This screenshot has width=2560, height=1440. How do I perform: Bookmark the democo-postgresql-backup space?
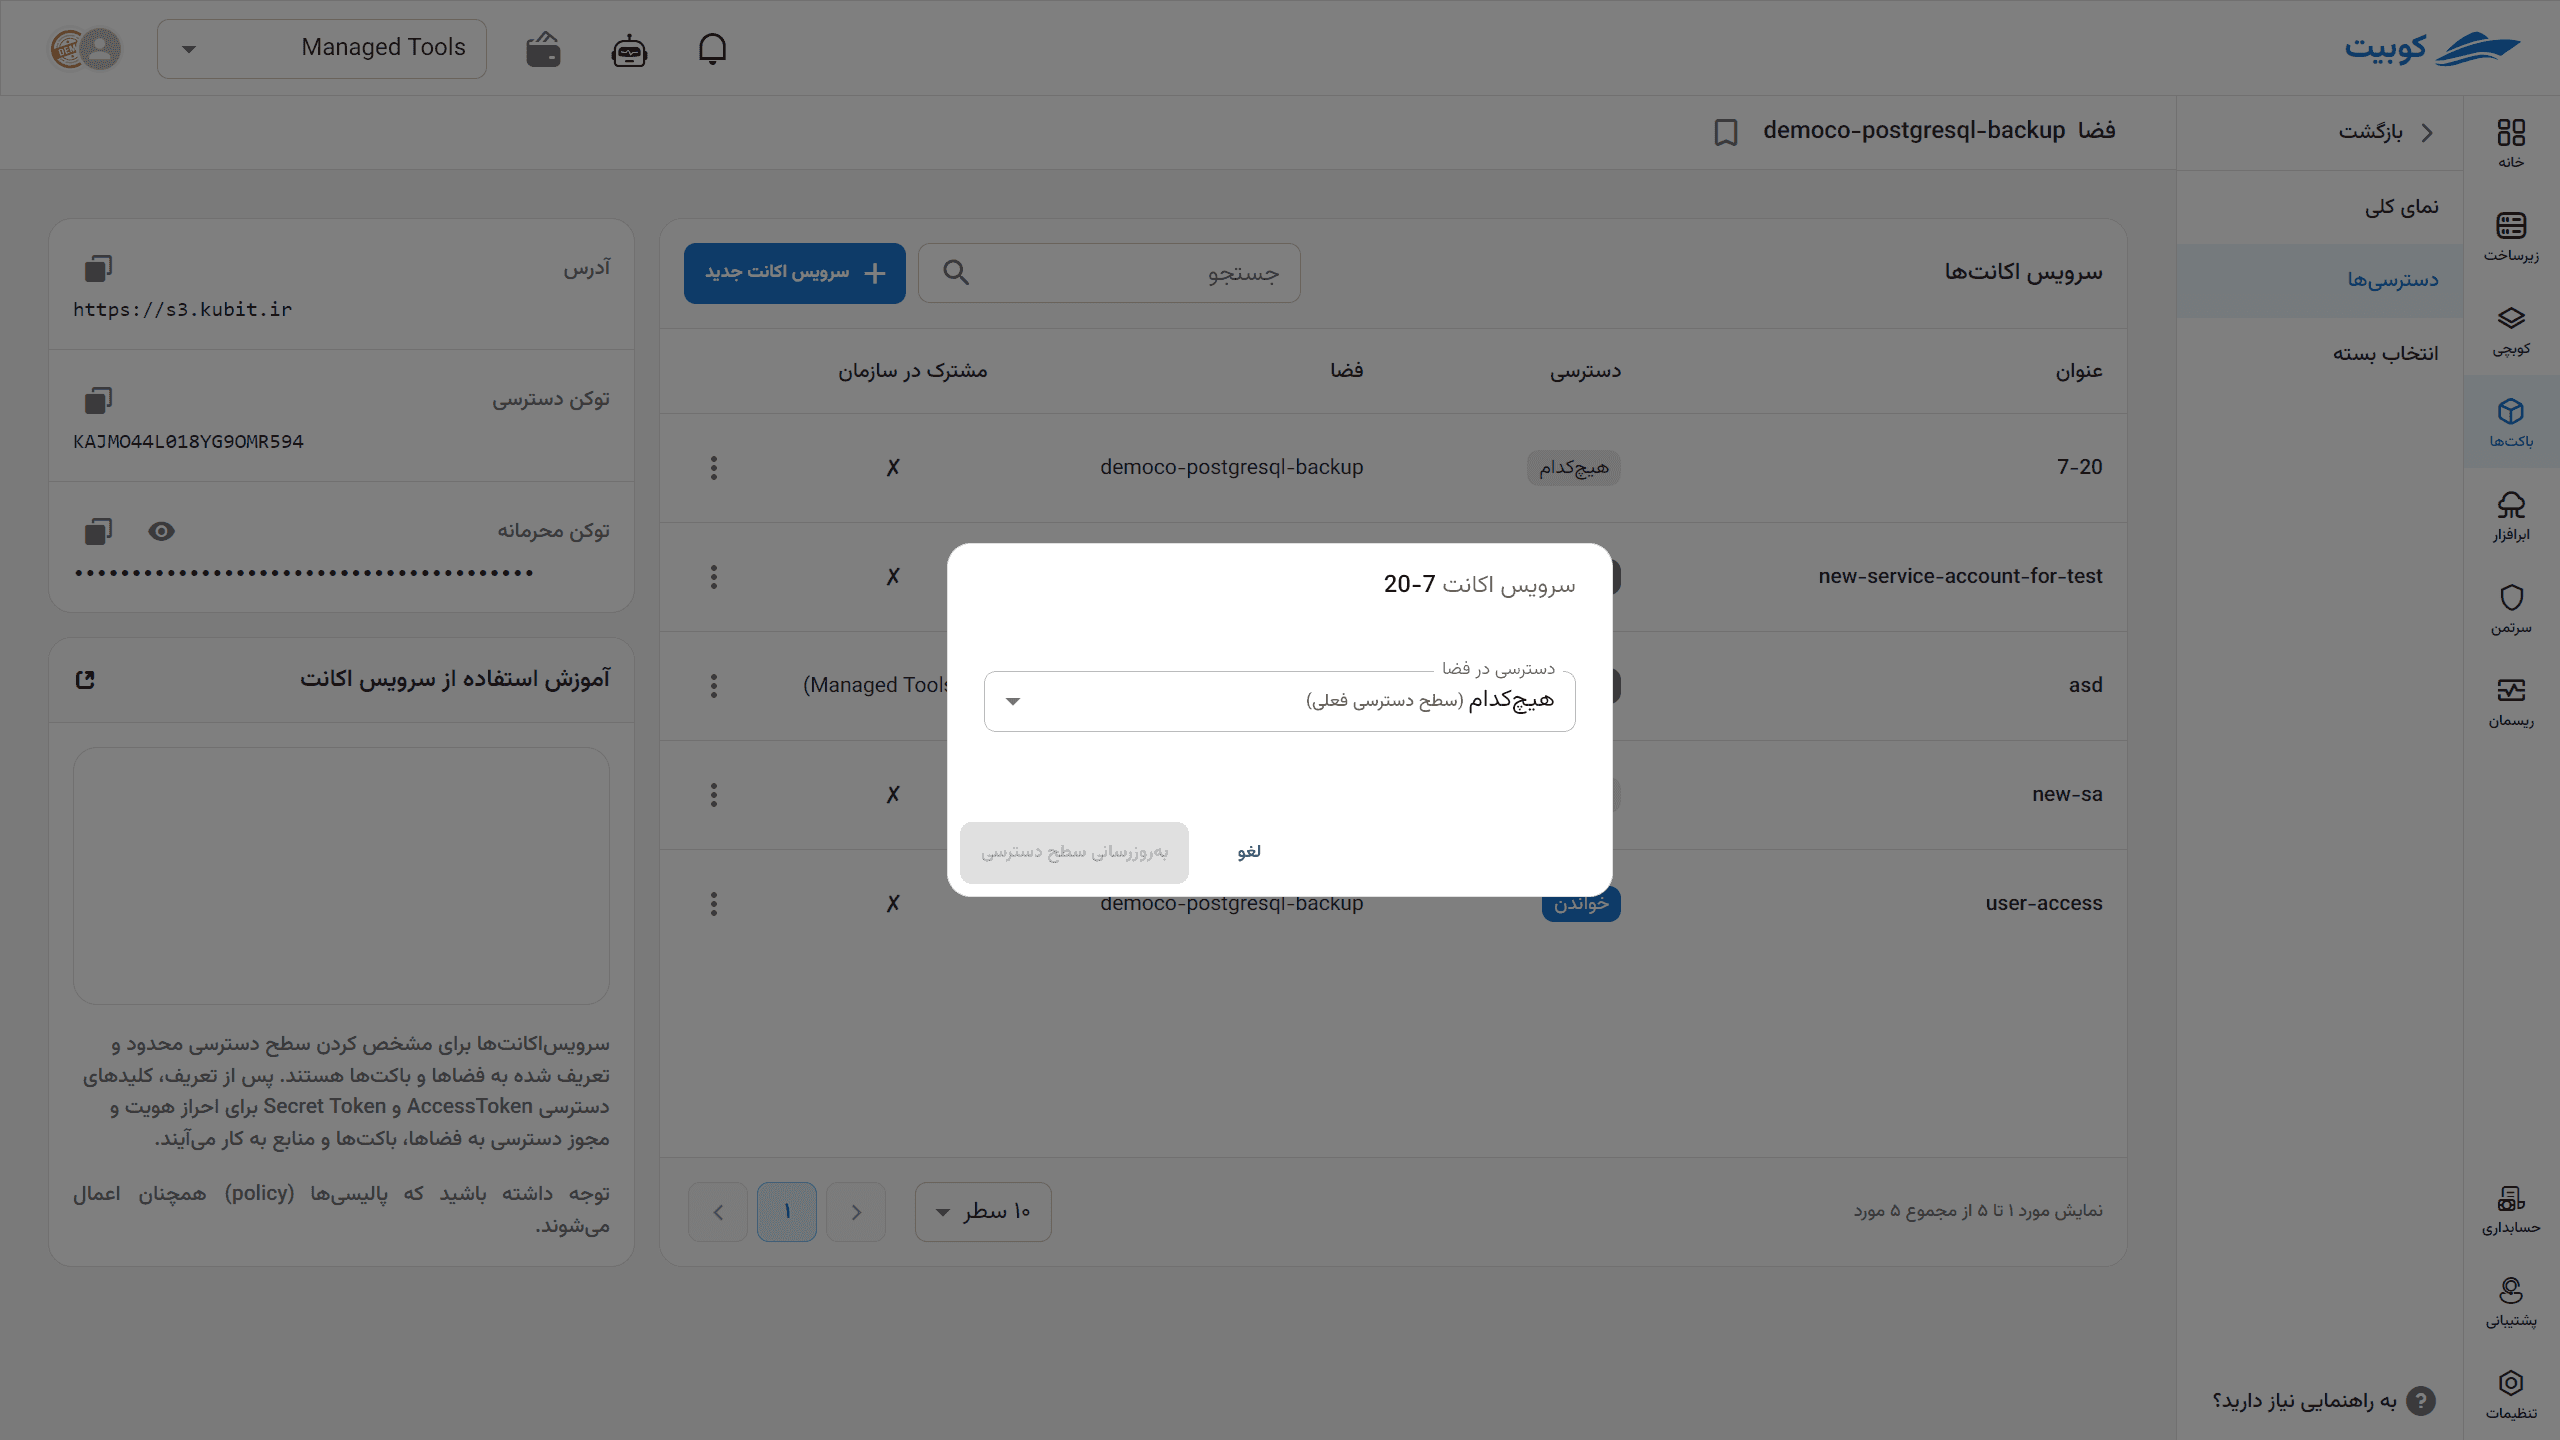click(x=1726, y=132)
